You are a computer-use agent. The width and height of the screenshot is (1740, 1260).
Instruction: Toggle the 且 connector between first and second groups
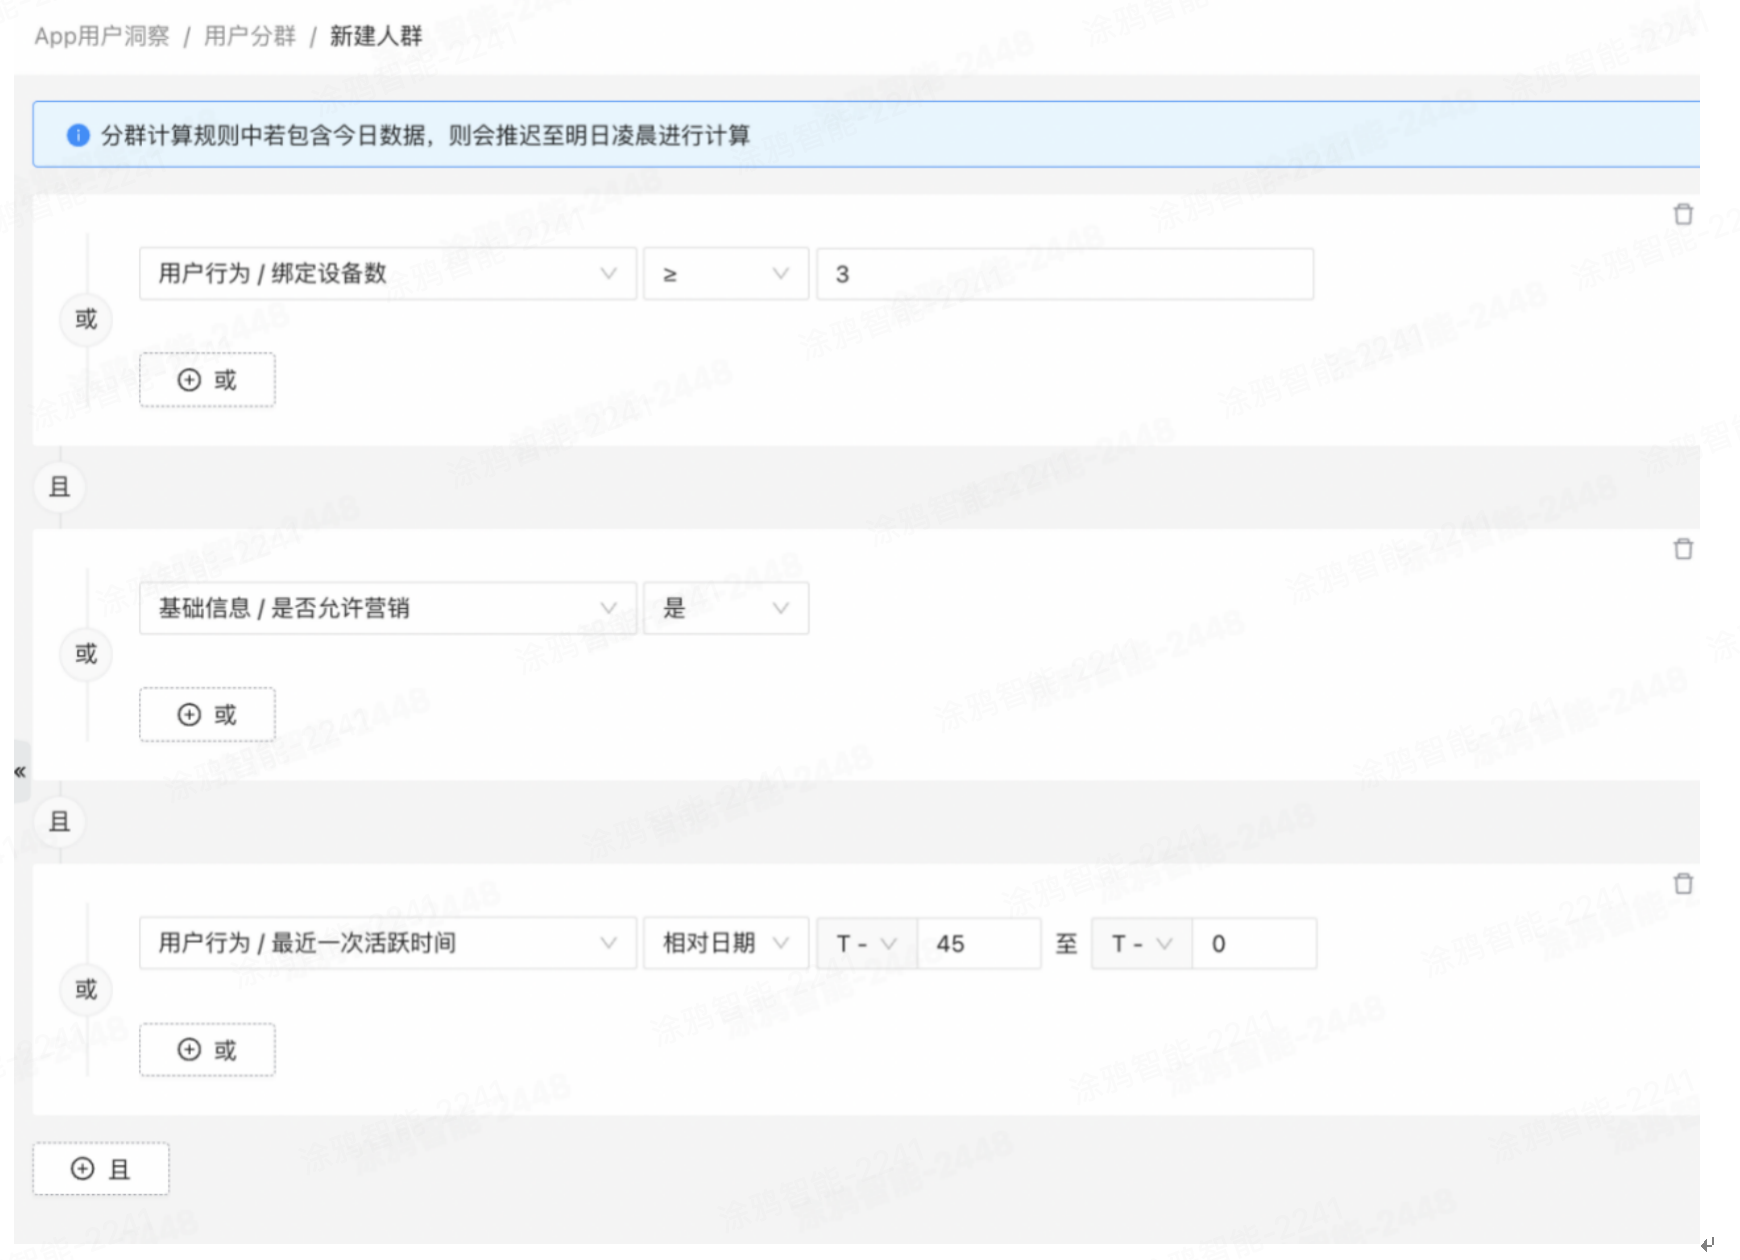60,487
